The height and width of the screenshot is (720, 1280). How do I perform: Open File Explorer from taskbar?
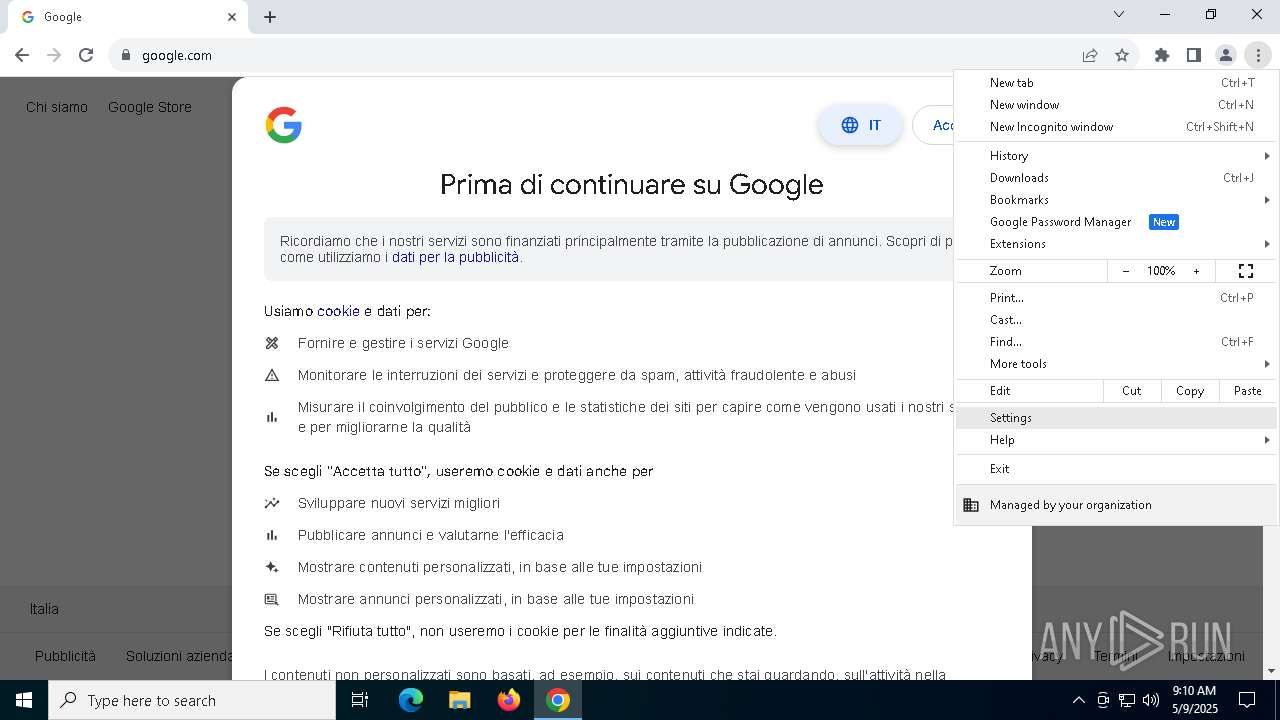[459, 700]
